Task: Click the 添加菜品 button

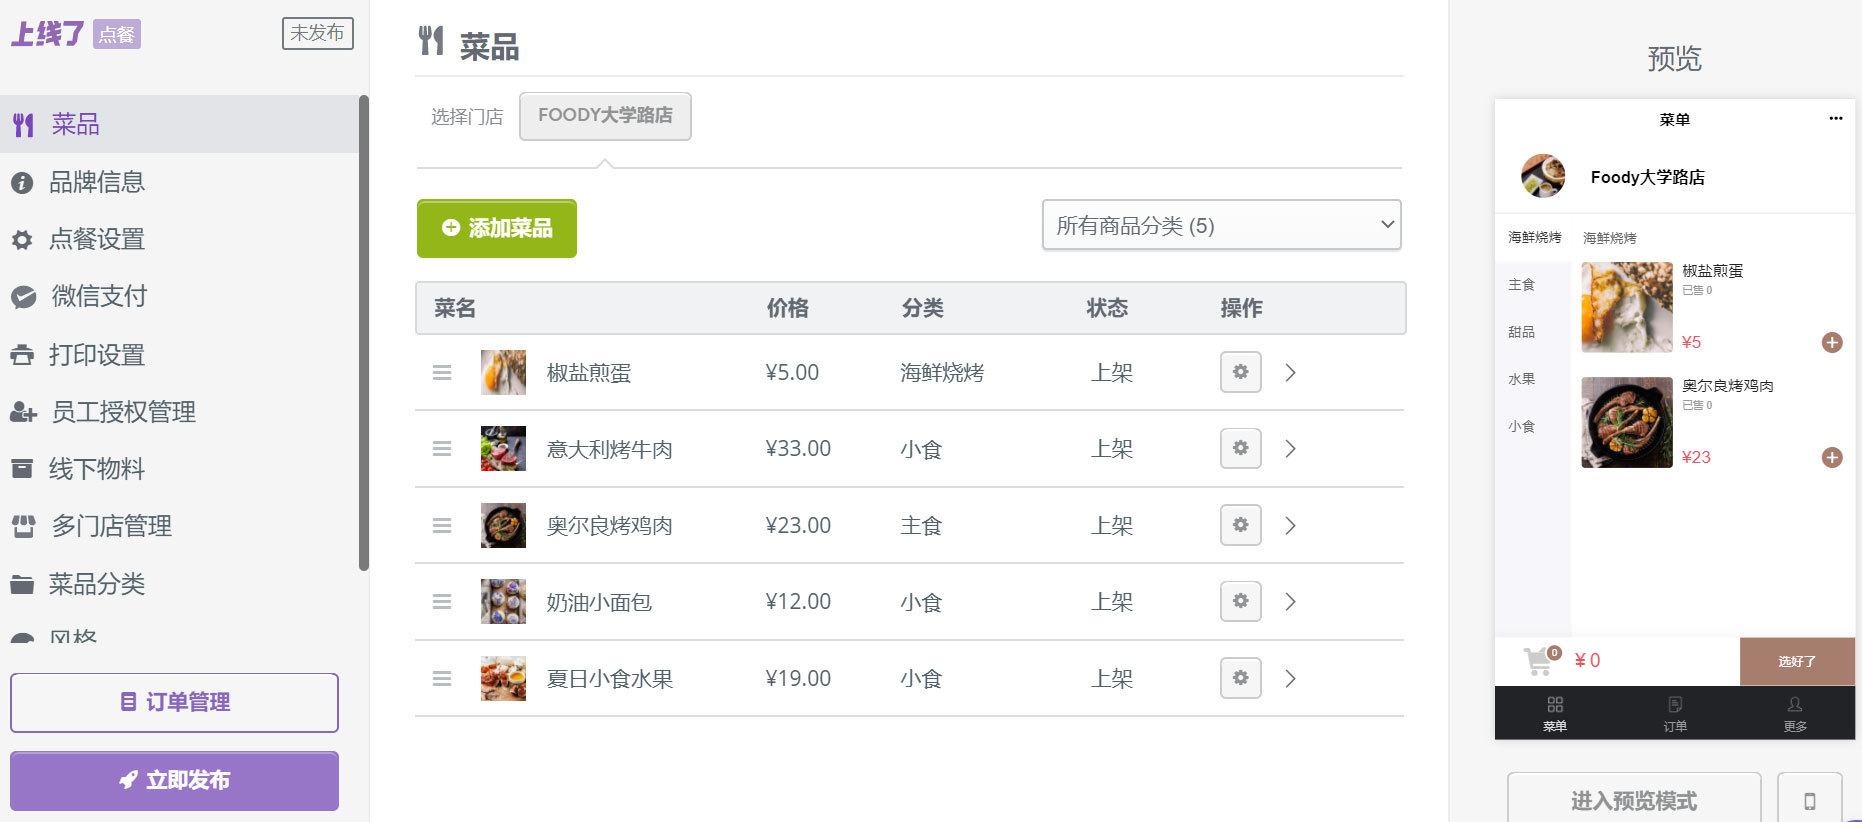Action: (497, 228)
